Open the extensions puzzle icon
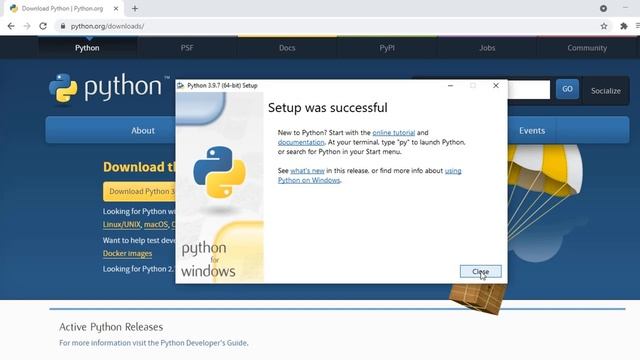Viewport: 640px width, 360px height. pyautogui.click(x=624, y=26)
